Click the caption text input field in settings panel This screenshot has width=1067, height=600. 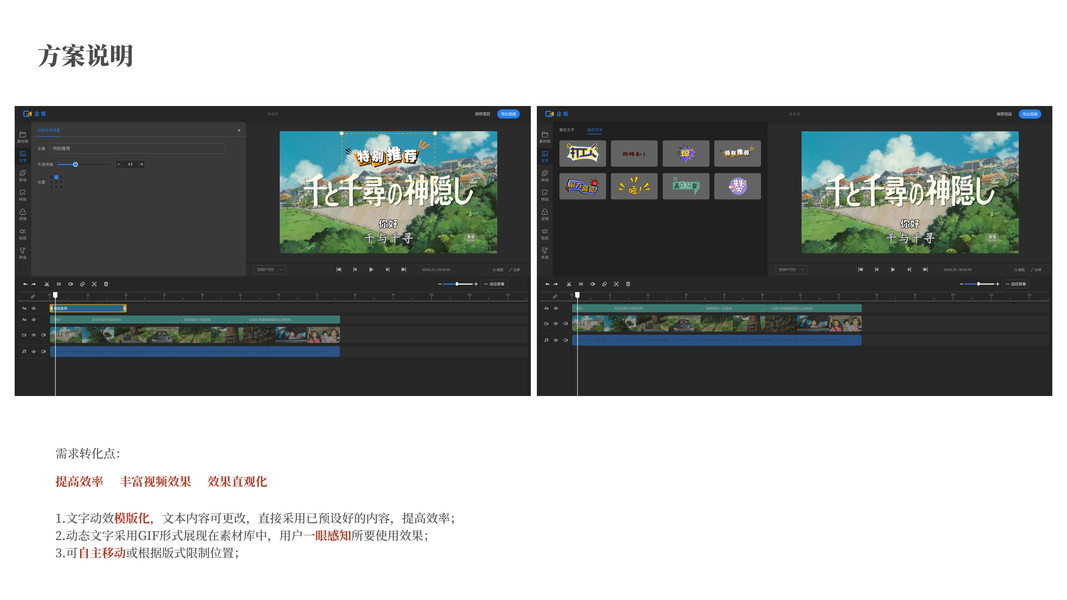coord(137,148)
